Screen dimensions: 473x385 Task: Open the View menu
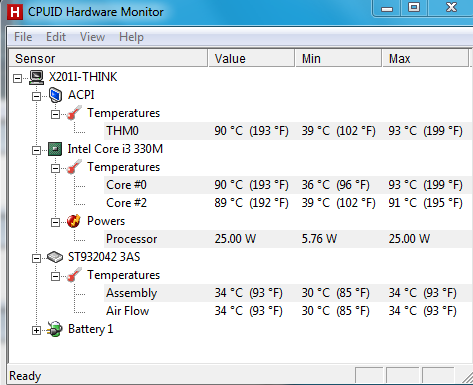tap(92, 37)
